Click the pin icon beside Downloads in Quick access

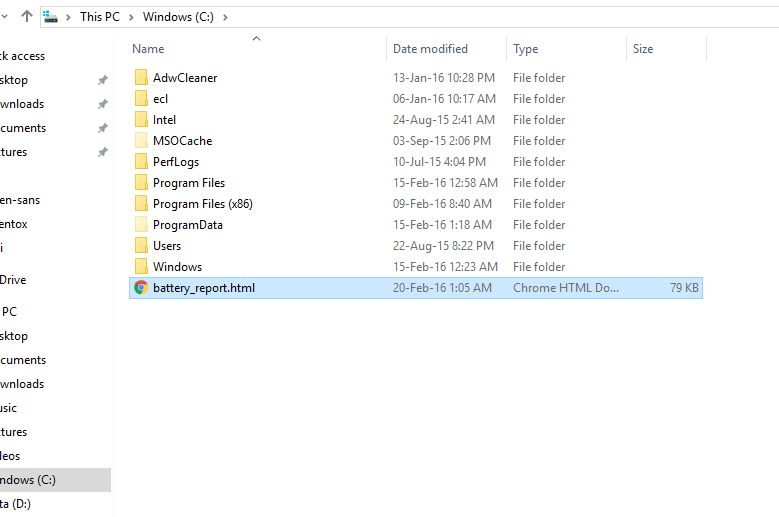click(x=102, y=104)
